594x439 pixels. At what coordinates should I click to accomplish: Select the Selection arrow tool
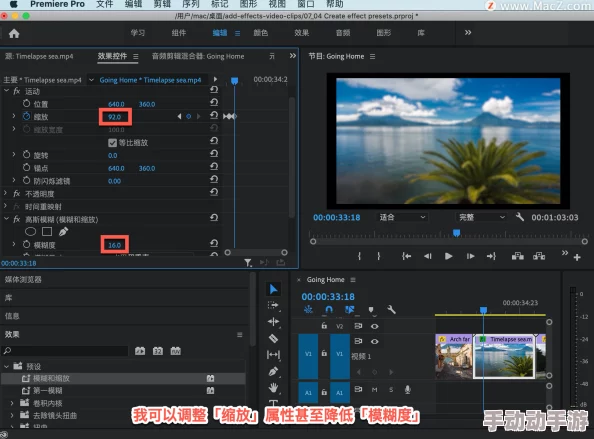coord(274,289)
